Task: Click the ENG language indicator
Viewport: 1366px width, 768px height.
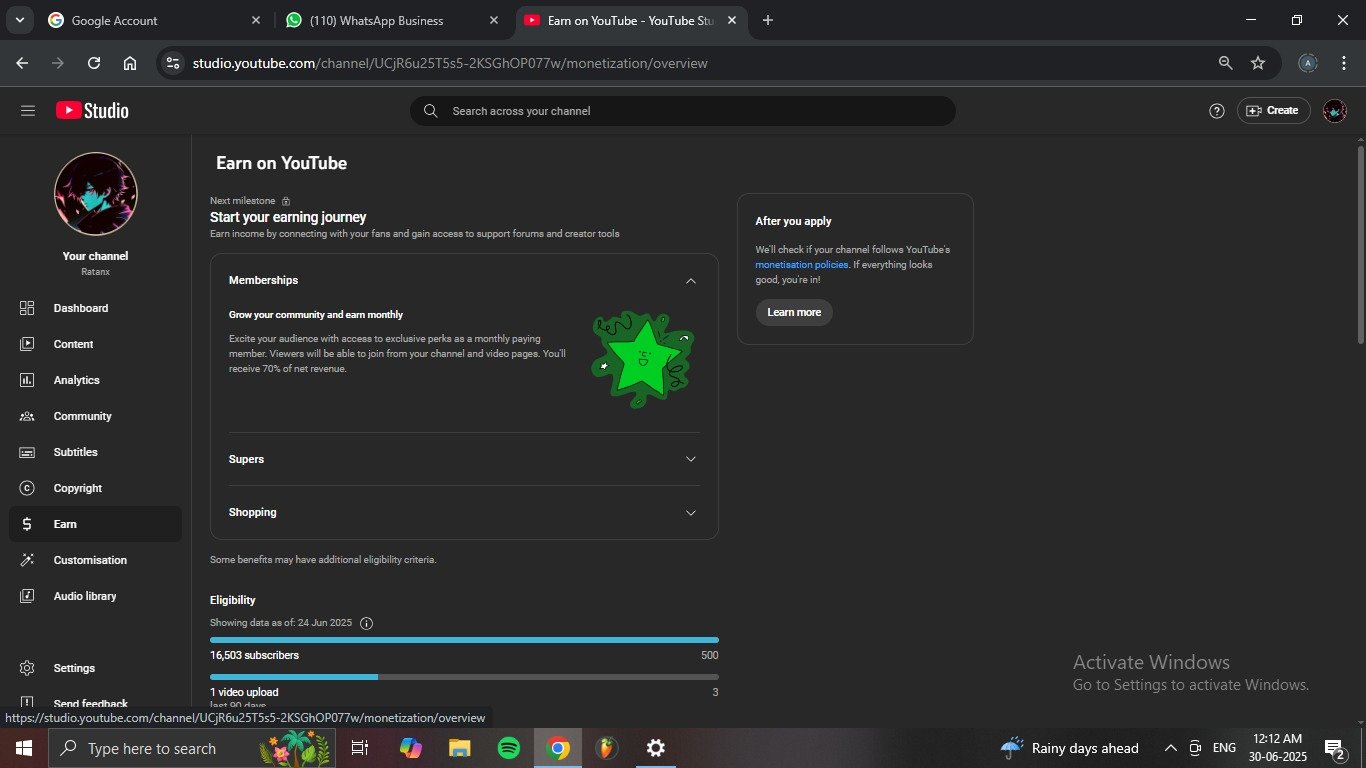Action: [x=1224, y=748]
